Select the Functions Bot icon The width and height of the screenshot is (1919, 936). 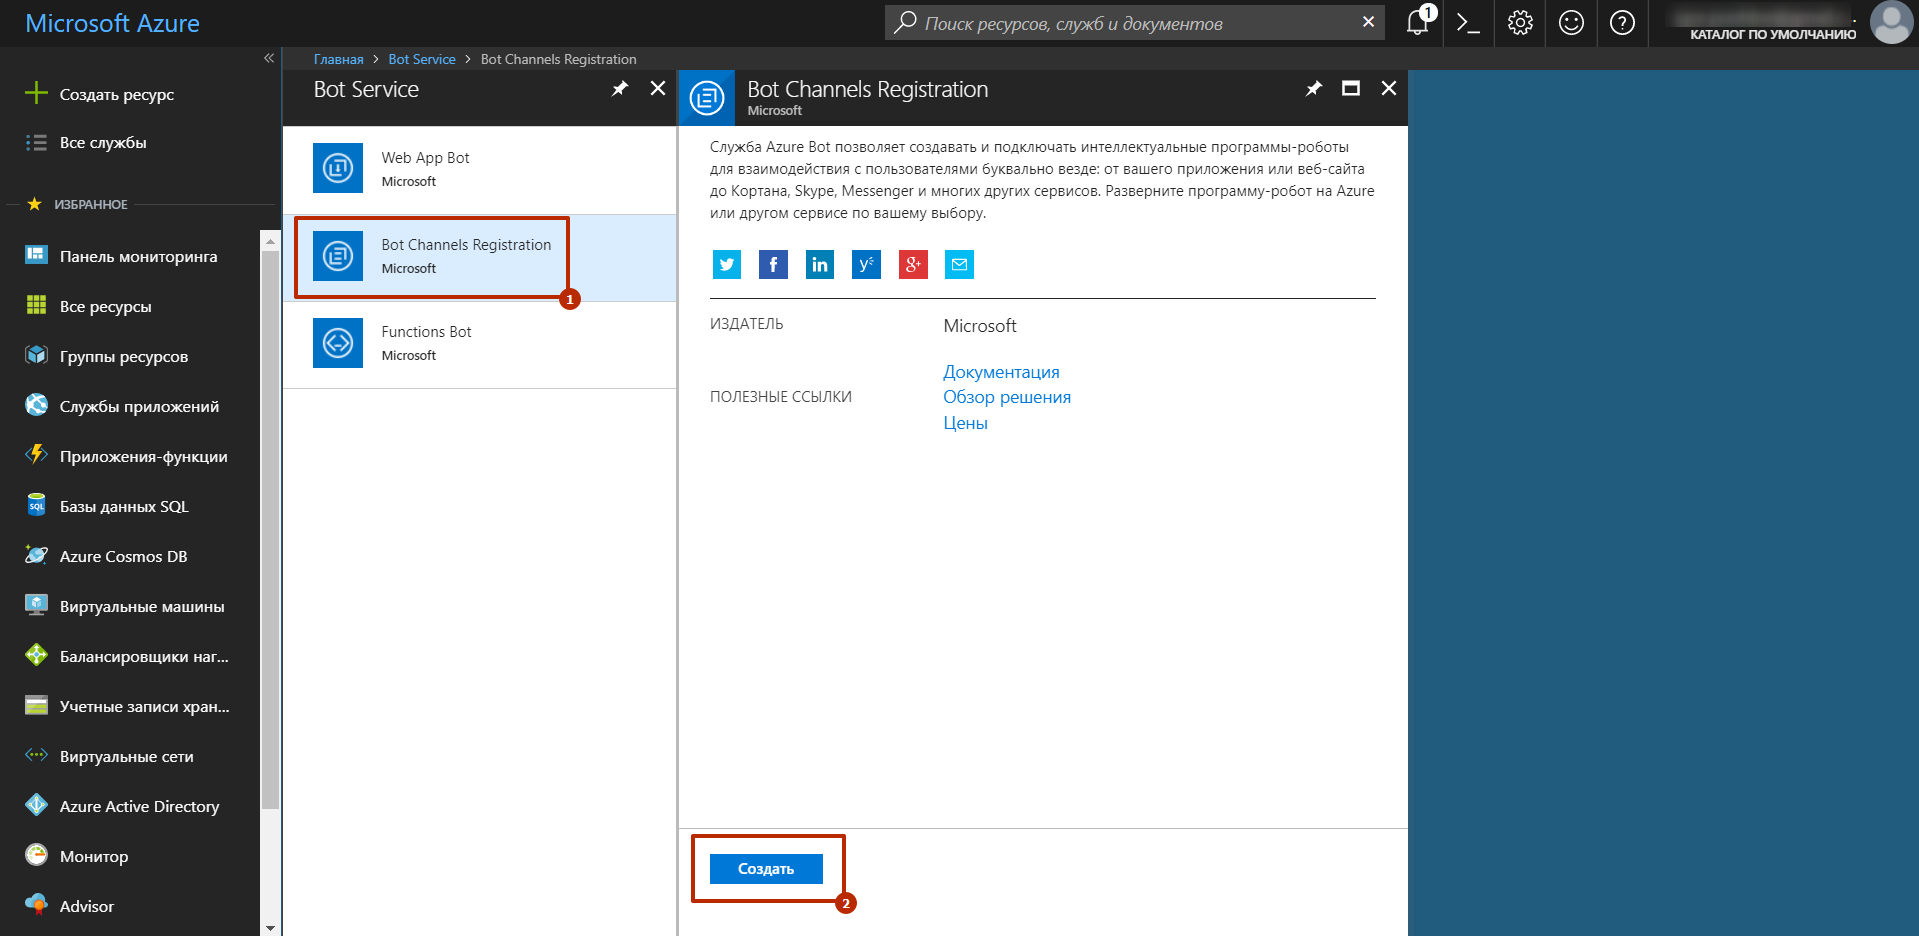click(338, 343)
